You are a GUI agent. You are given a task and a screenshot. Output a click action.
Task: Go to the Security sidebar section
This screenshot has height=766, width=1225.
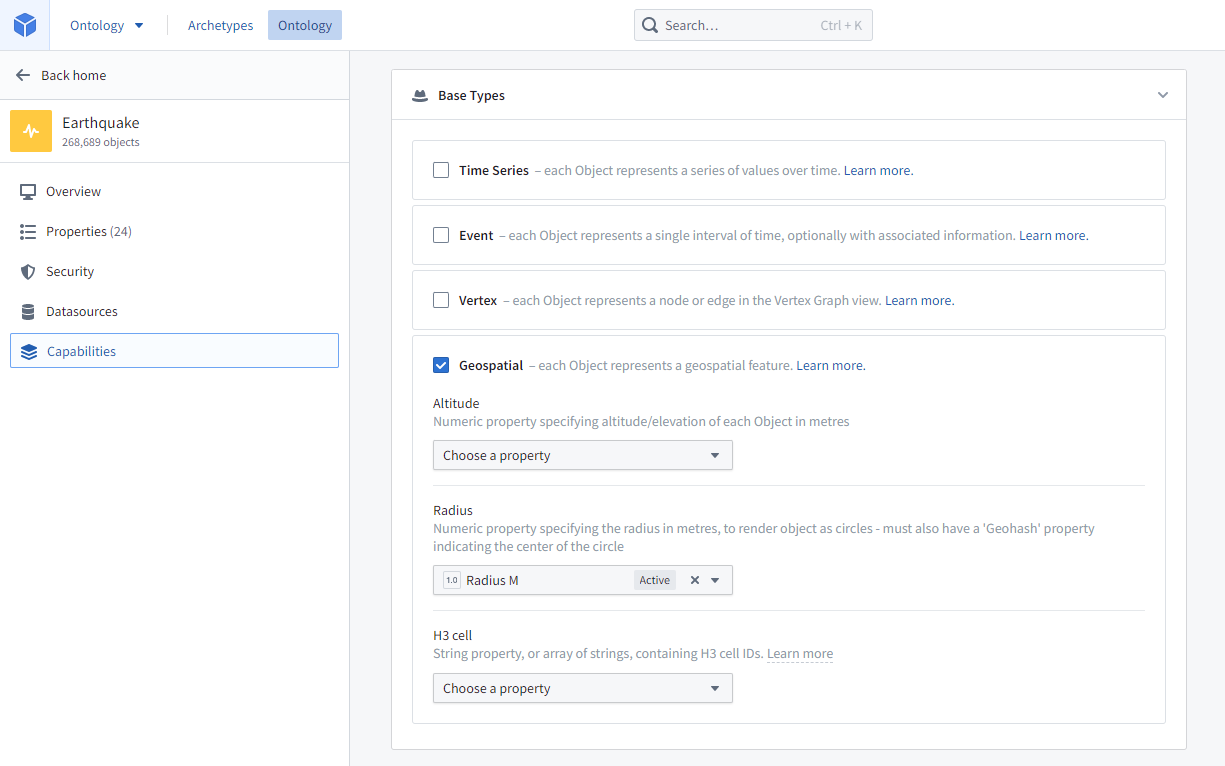[174, 271]
